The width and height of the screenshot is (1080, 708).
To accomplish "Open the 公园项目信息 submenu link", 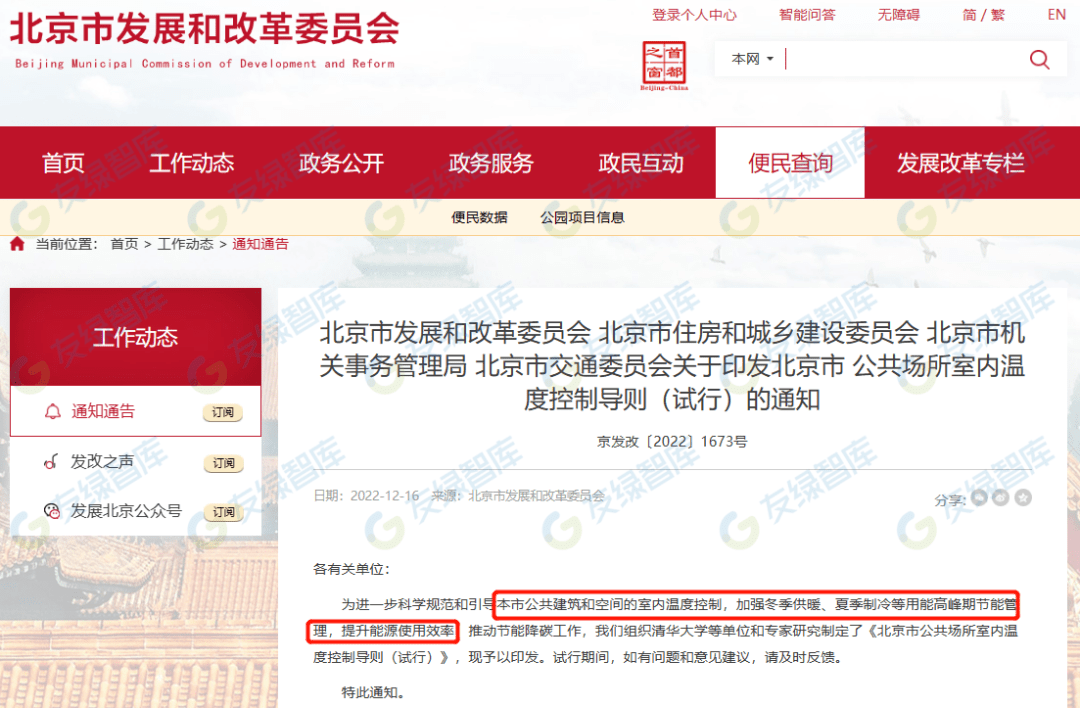I will [582, 217].
